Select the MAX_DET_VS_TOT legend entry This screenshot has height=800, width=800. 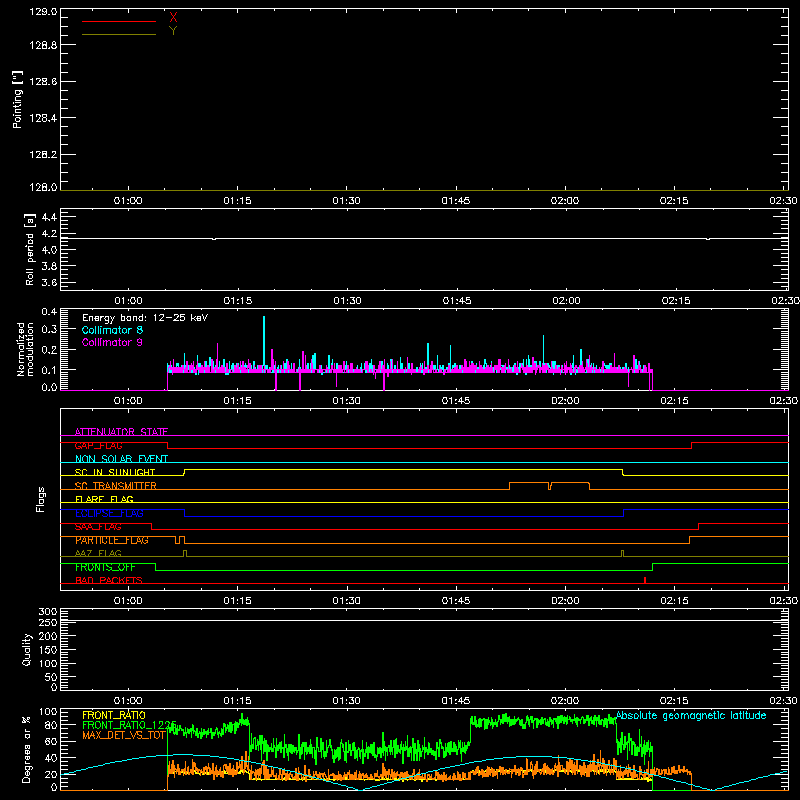click(124, 735)
